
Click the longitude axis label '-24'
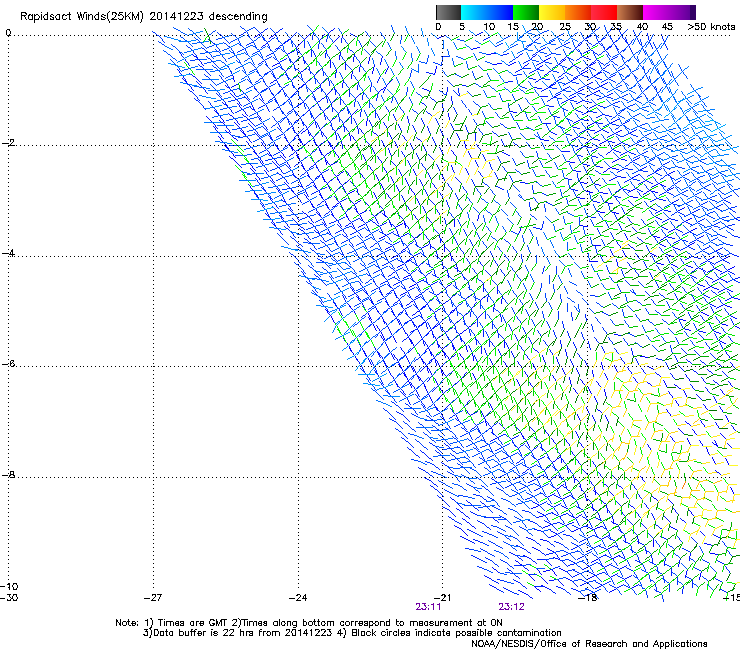click(x=298, y=598)
